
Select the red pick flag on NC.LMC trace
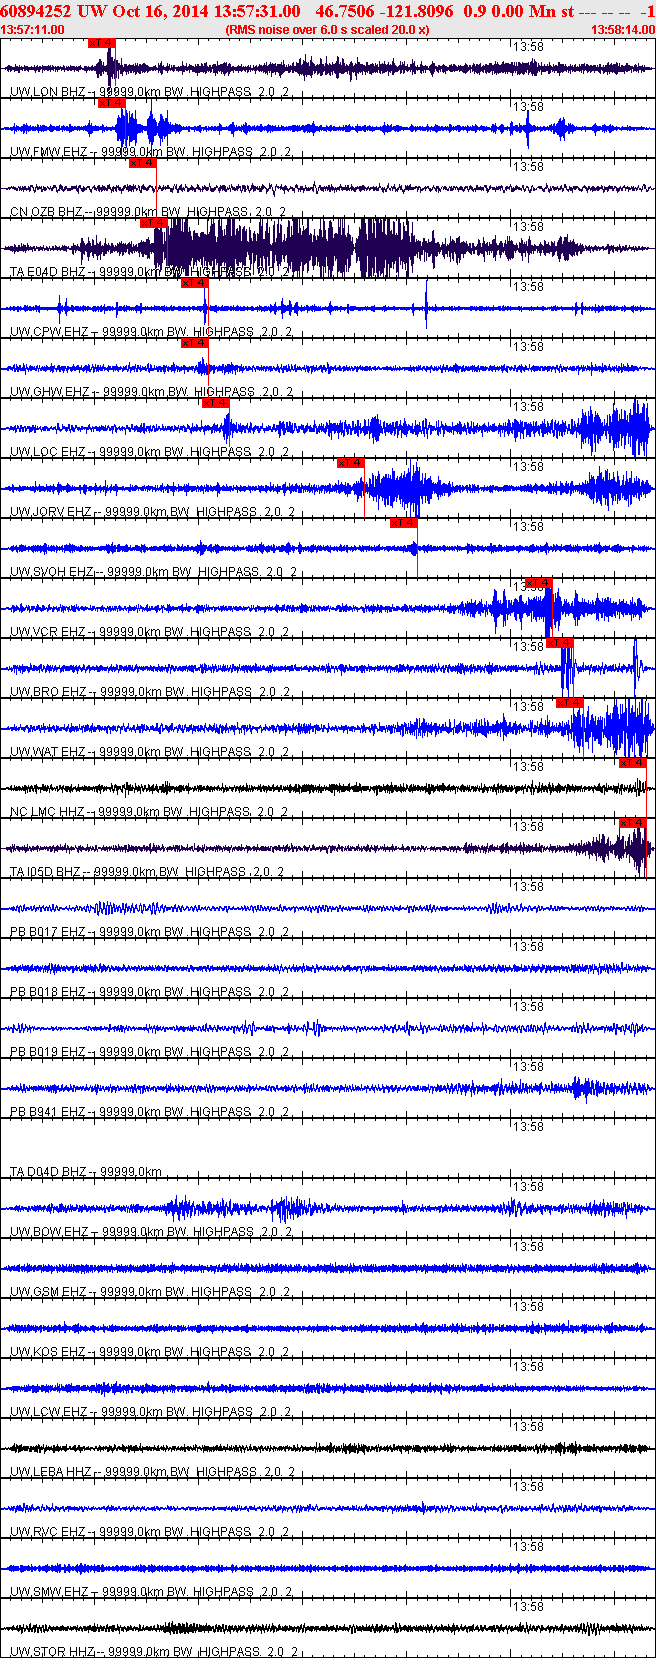point(633,763)
